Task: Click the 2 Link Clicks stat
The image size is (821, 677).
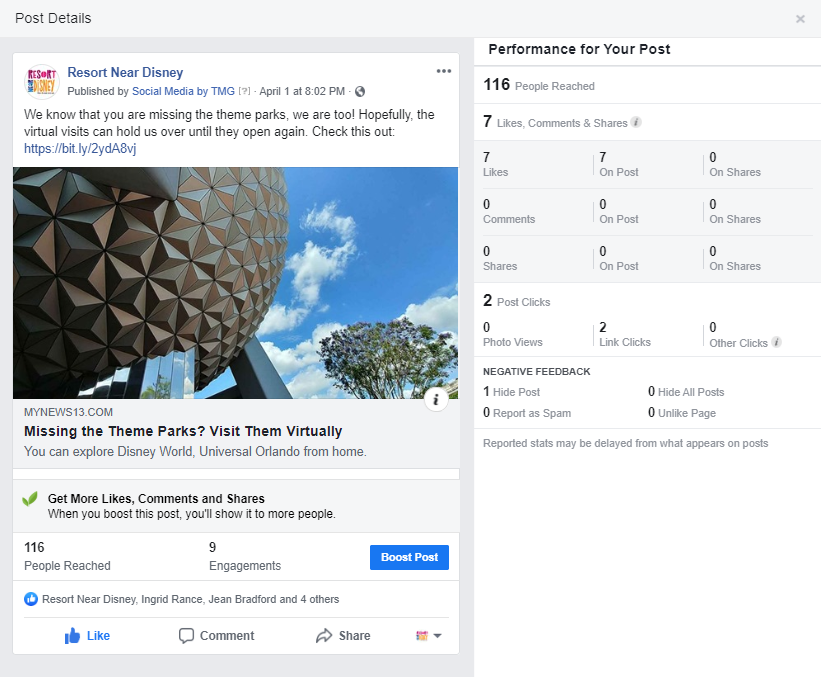Action: coord(625,334)
